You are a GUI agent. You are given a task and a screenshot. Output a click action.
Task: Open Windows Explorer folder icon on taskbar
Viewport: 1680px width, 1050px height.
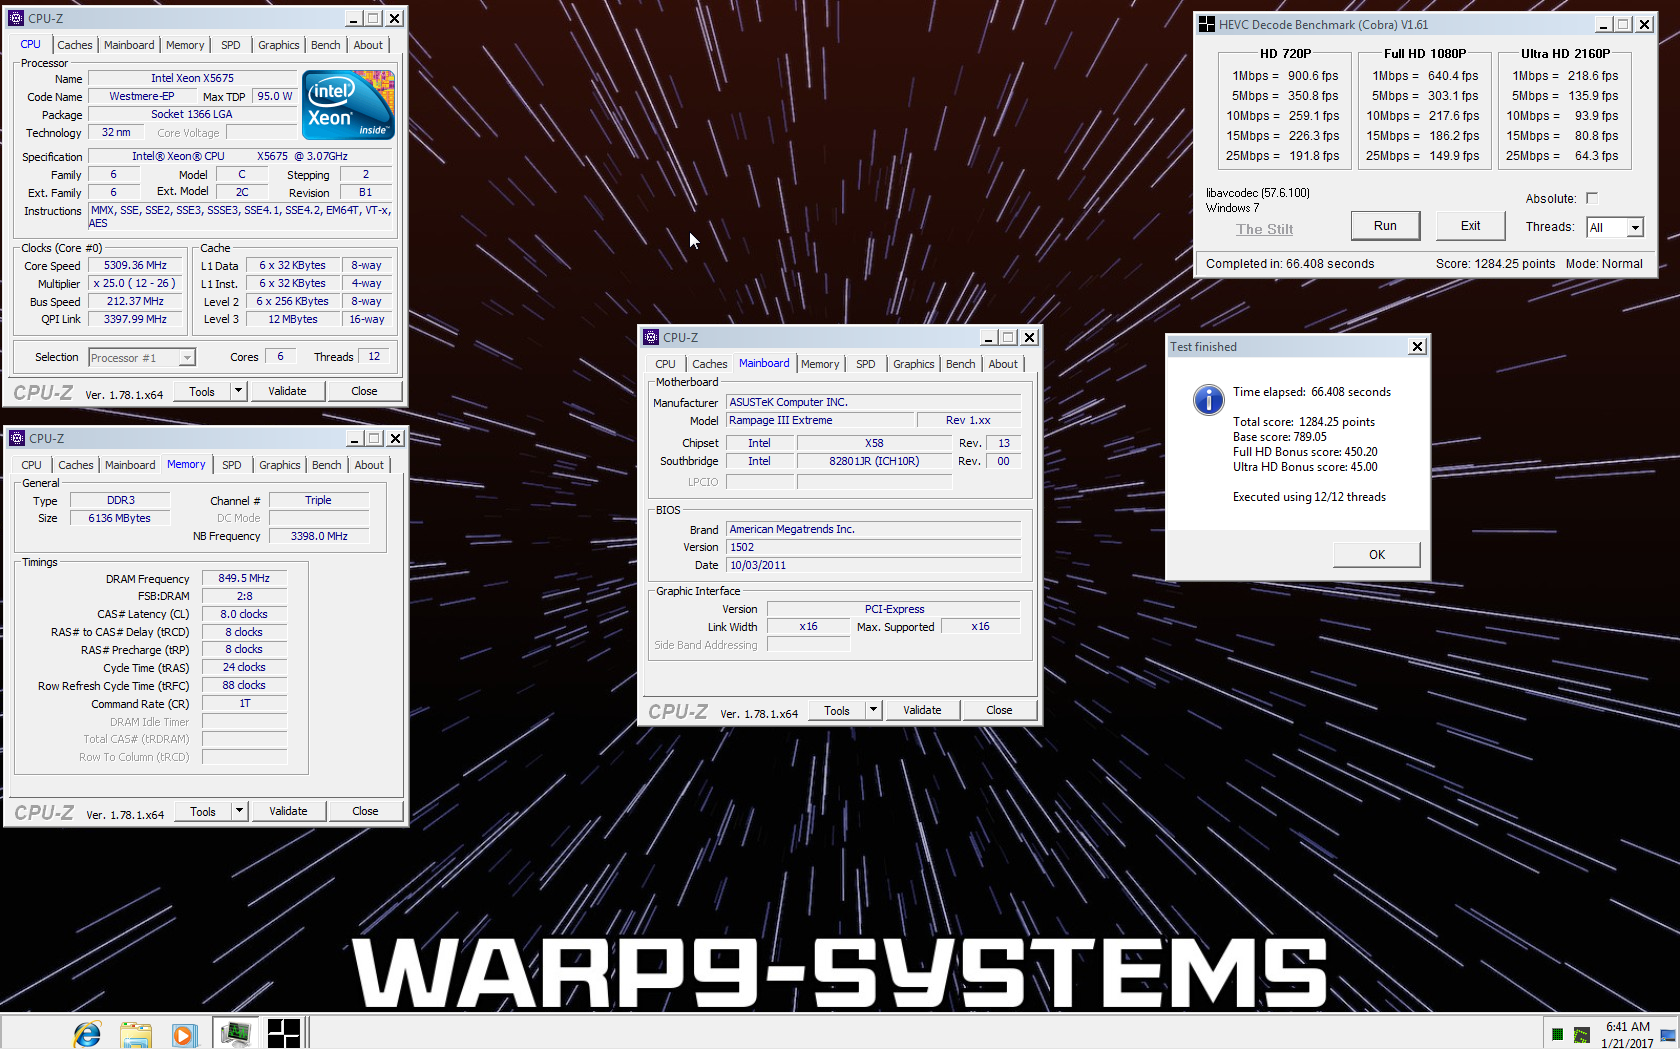point(135,1034)
